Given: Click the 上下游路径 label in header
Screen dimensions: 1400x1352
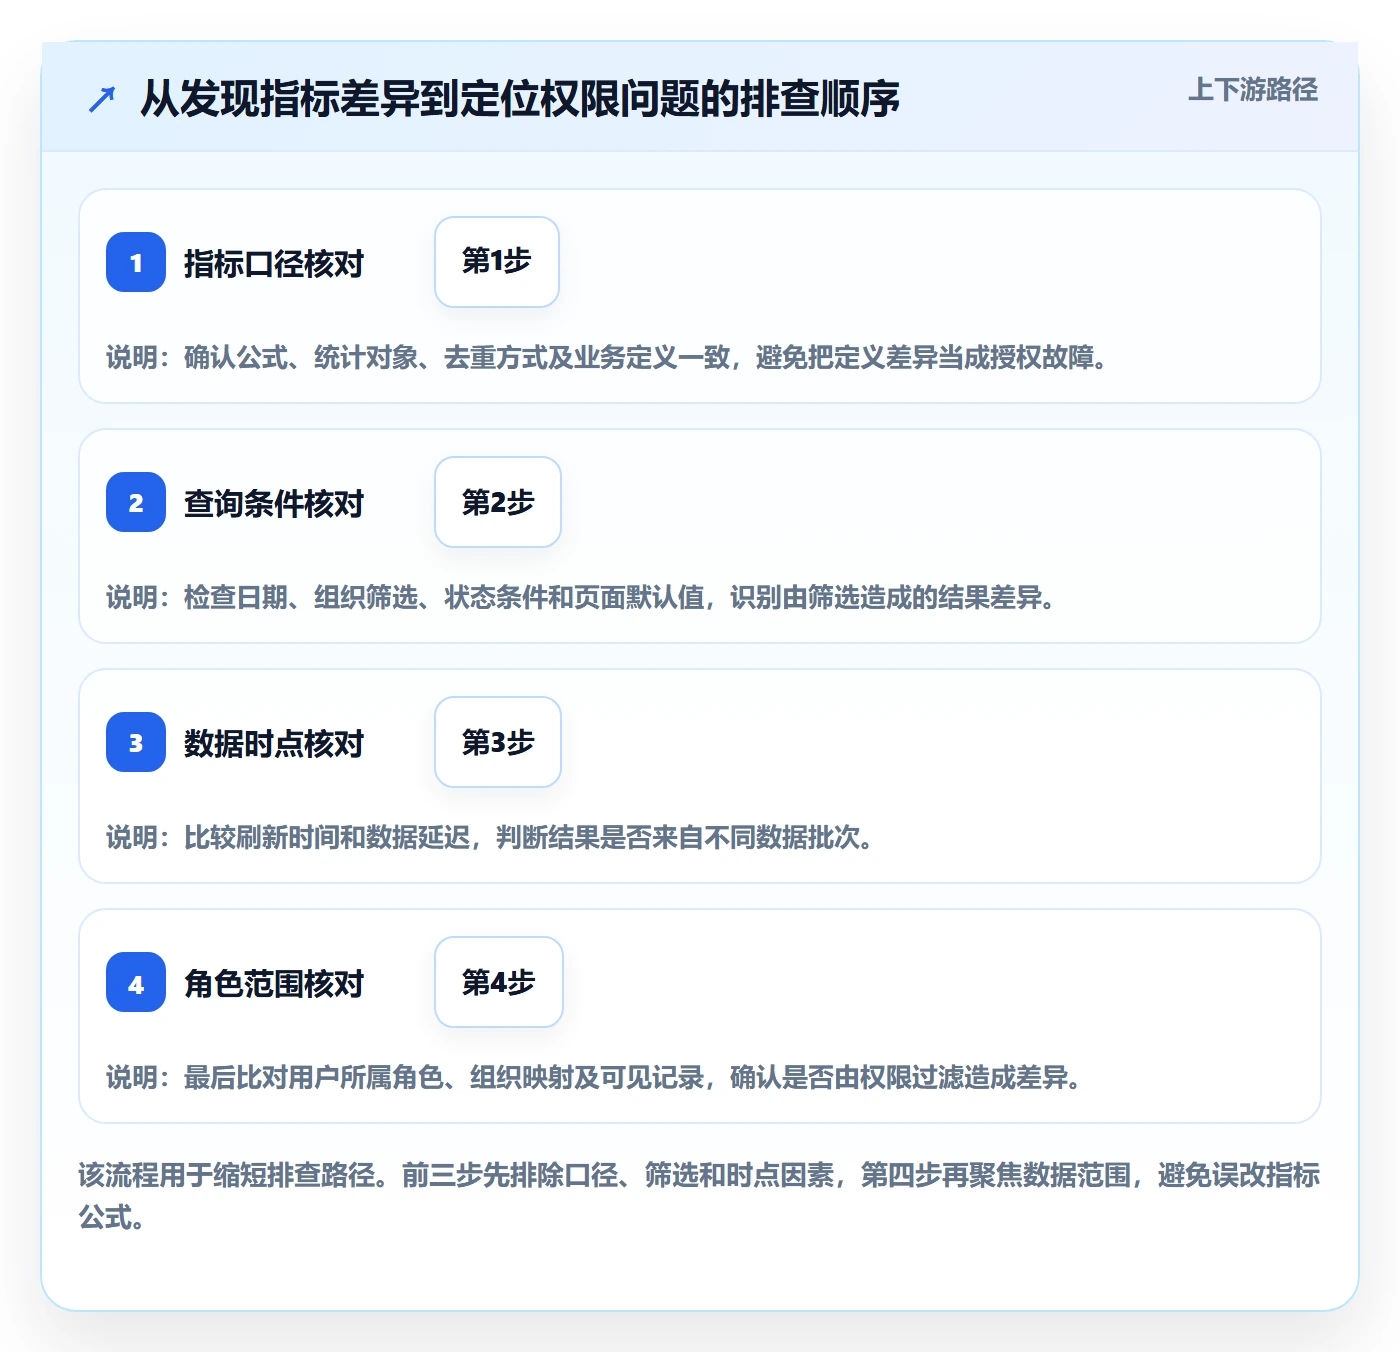Looking at the screenshot, I should click(1253, 90).
